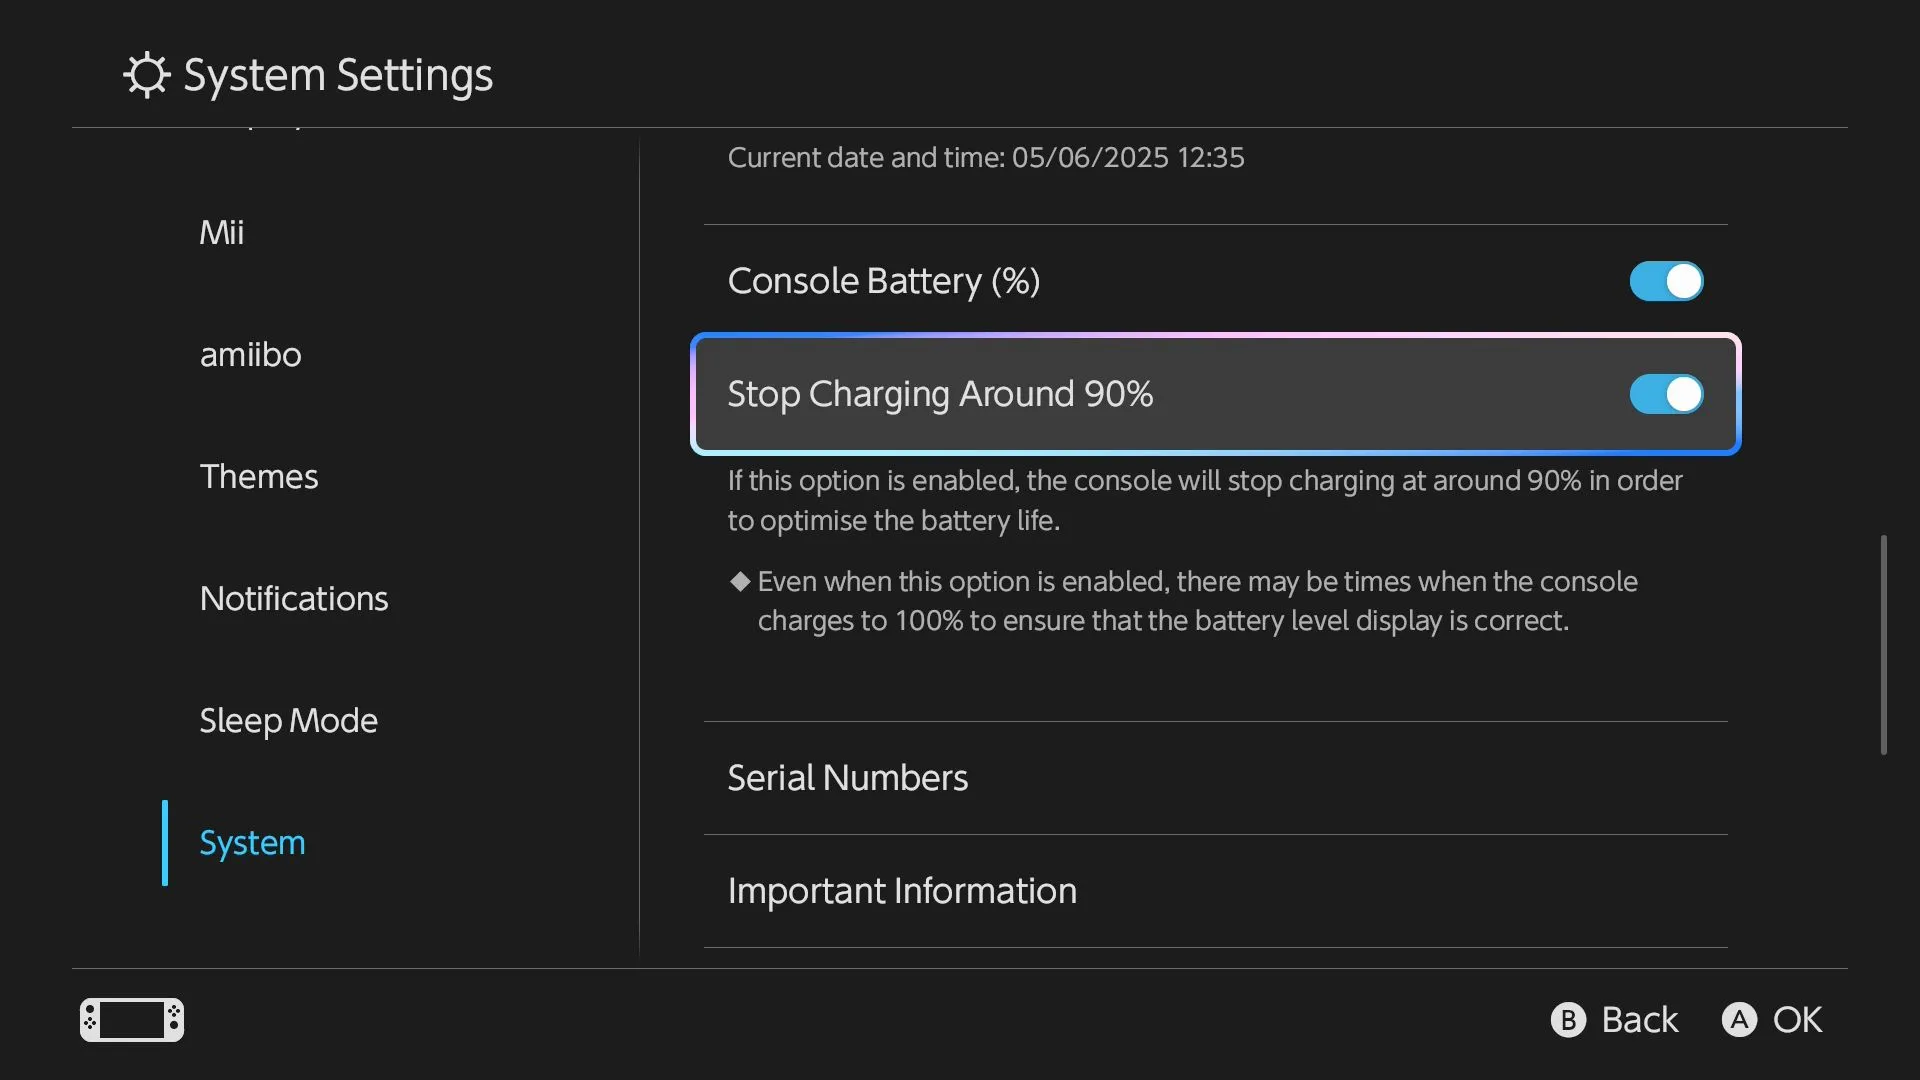Click the System Settings gear icon
The height and width of the screenshot is (1080, 1920).
click(x=147, y=74)
